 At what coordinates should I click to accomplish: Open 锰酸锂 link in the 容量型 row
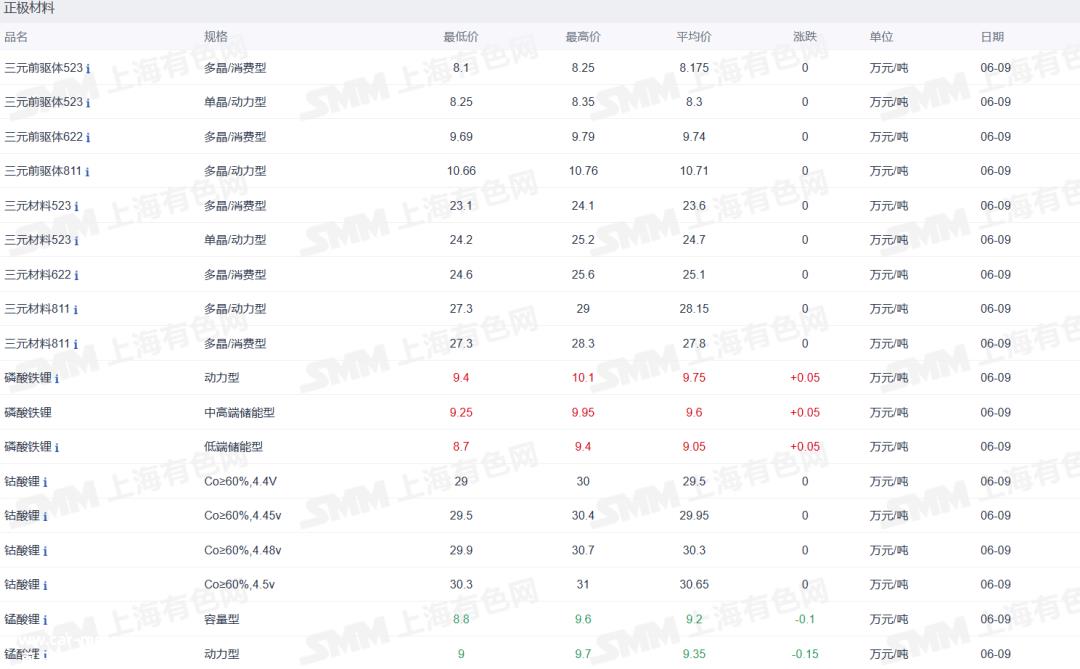coord(22,619)
